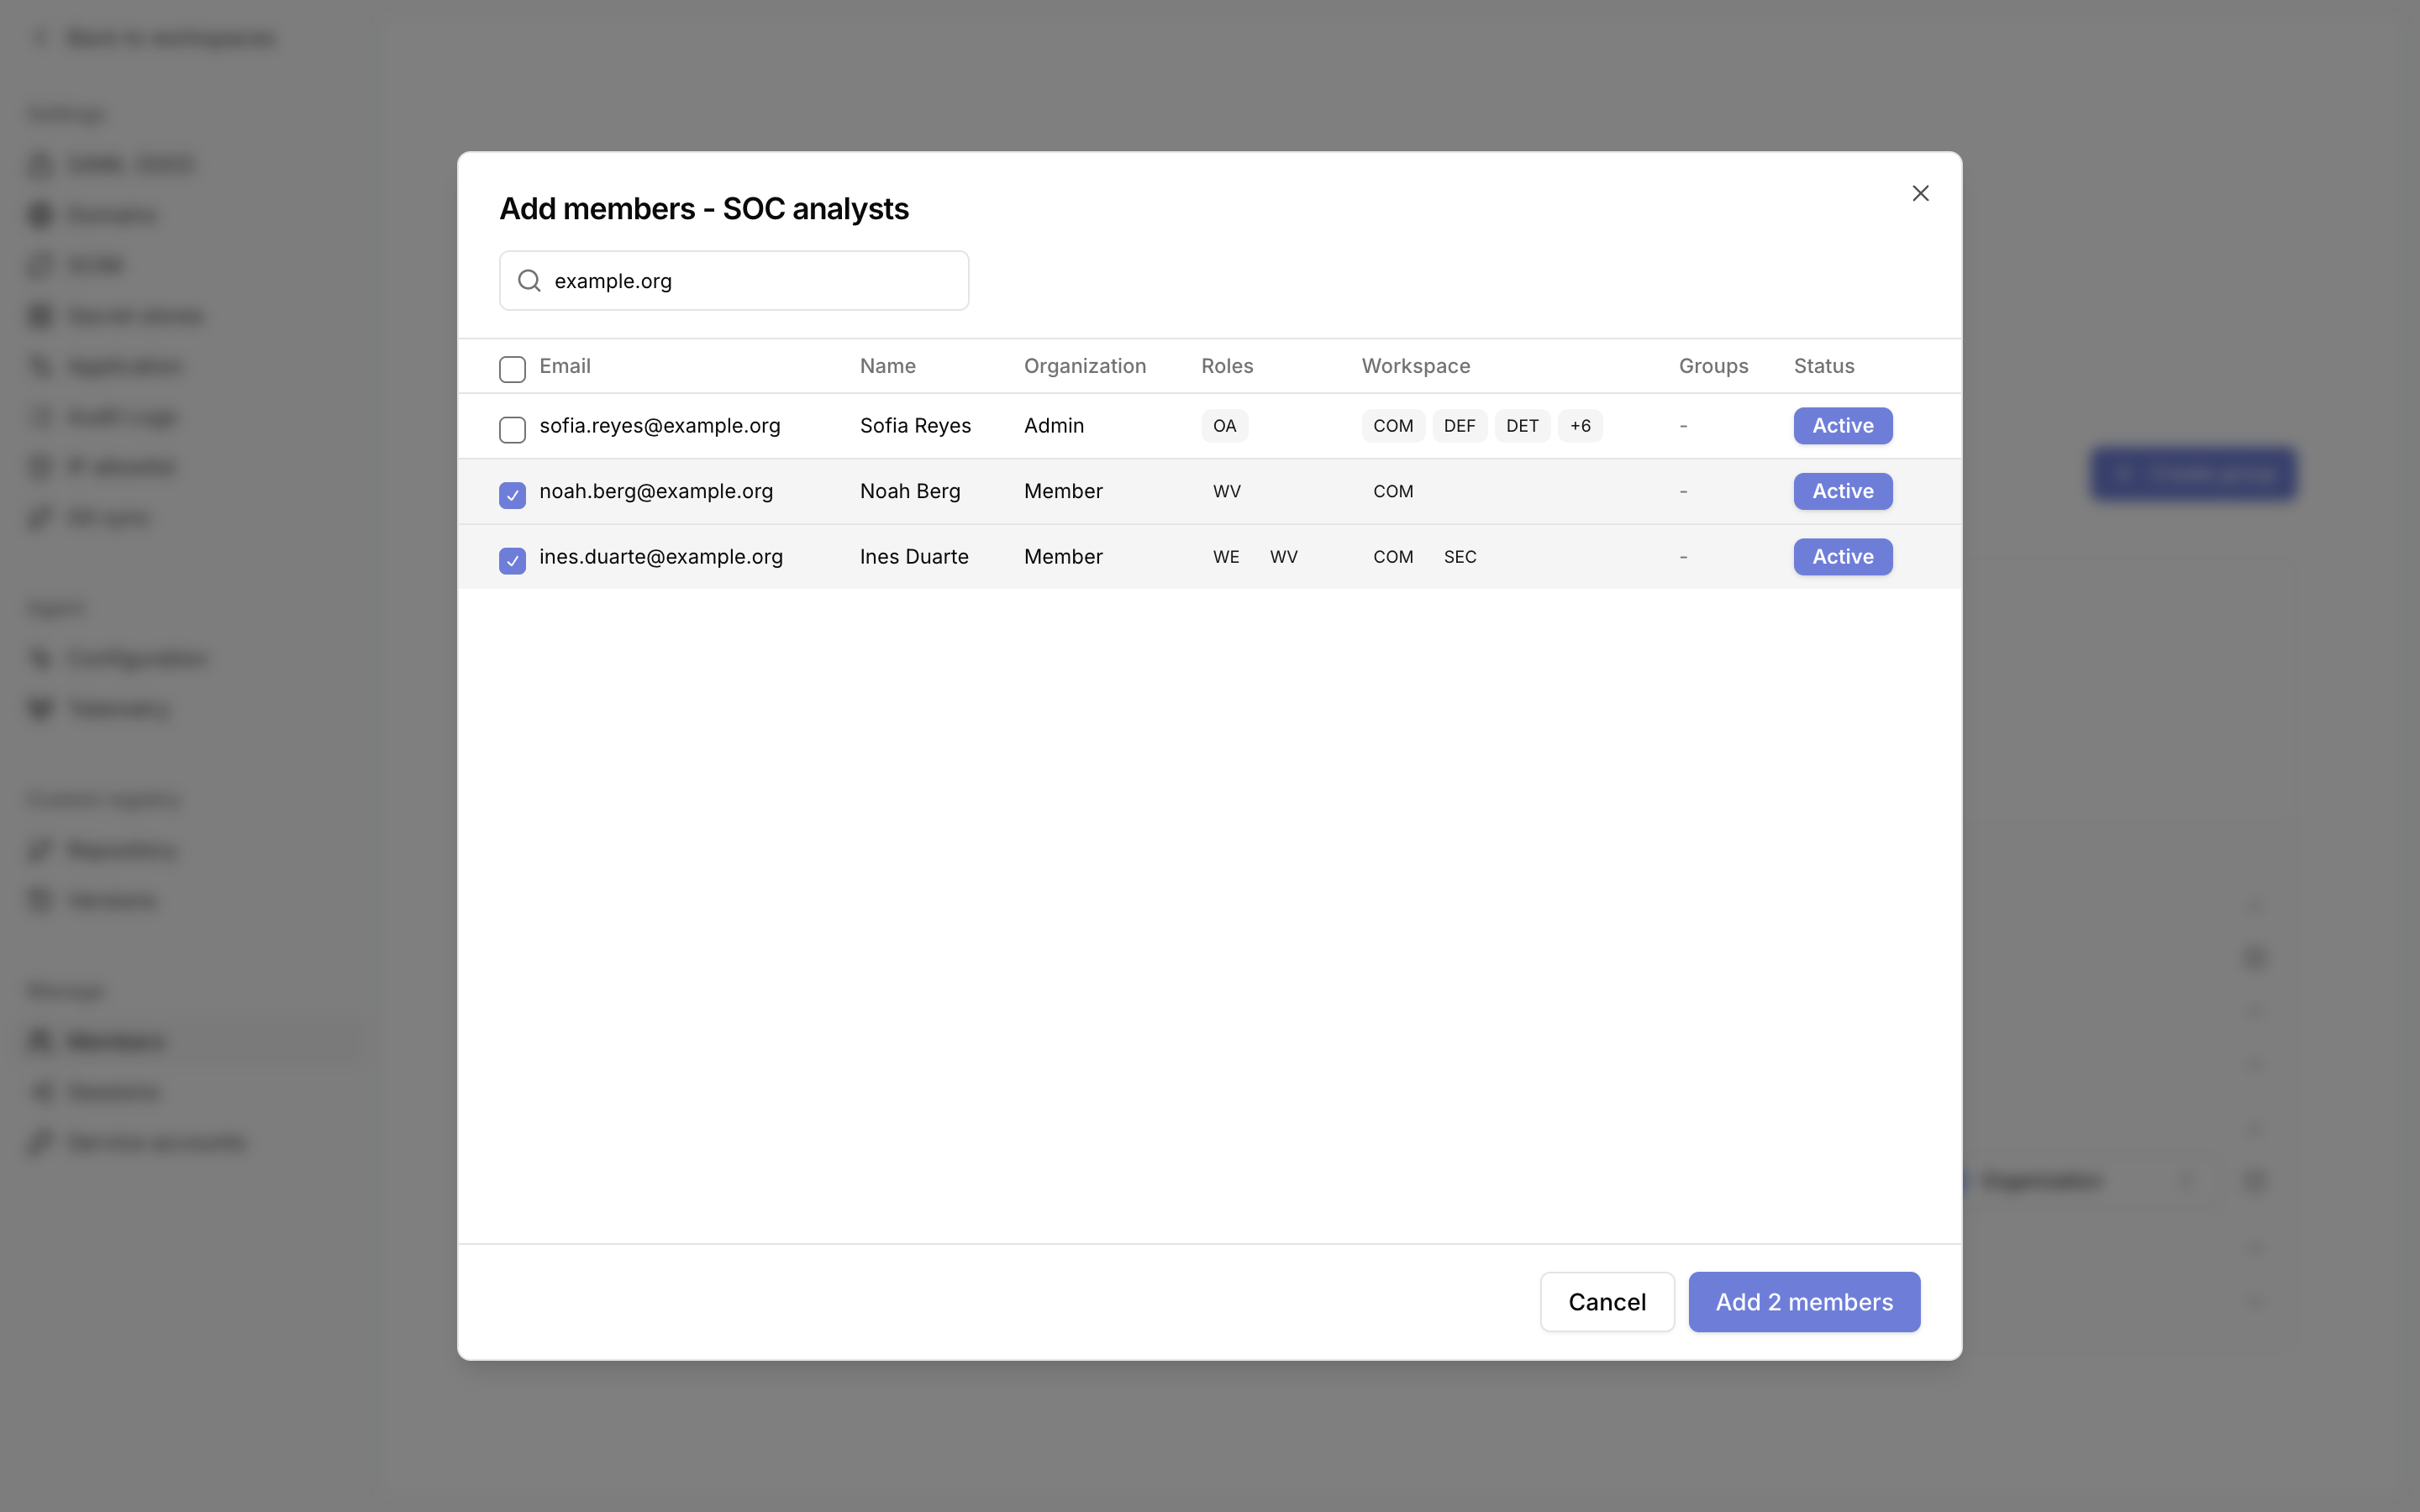Click Member organization cell for Ines Duarte
The width and height of the screenshot is (2420, 1512).
tap(1063, 557)
